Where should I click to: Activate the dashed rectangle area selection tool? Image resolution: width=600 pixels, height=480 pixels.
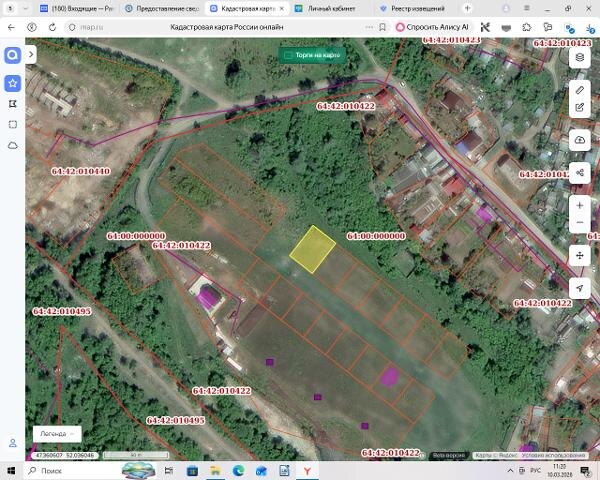point(13,124)
